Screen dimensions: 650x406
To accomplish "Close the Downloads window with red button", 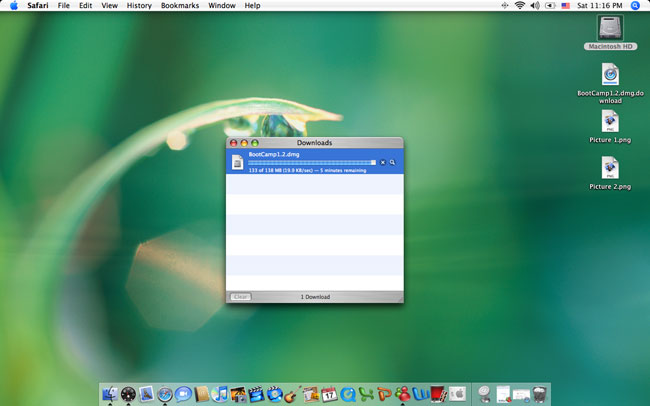I will (233, 143).
